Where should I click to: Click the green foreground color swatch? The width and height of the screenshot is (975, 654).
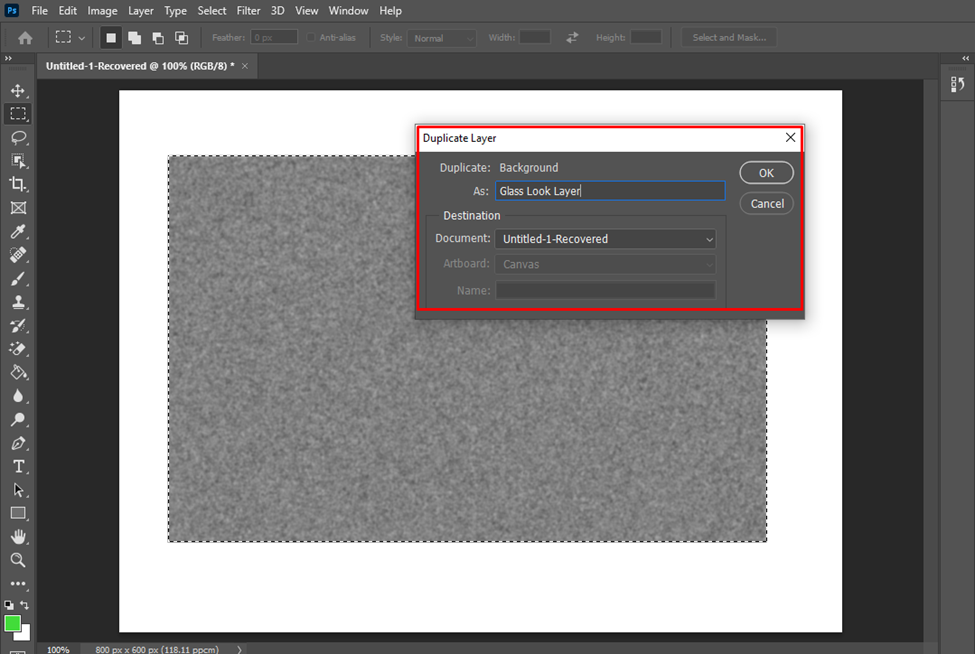[x=11, y=622]
